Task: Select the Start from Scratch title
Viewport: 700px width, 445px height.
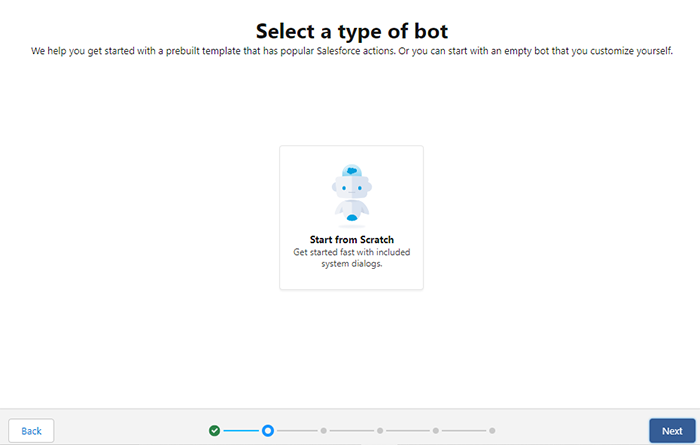Action: coord(351,240)
